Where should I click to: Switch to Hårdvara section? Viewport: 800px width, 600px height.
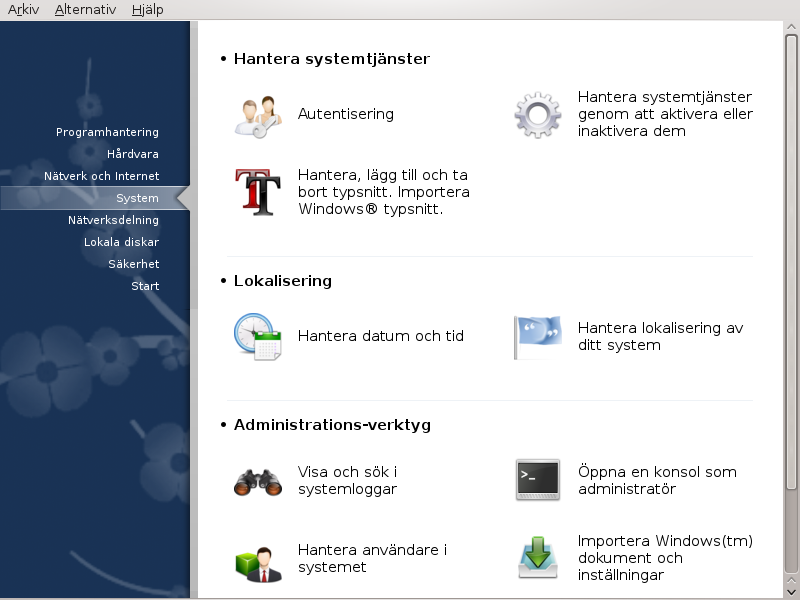(x=133, y=154)
